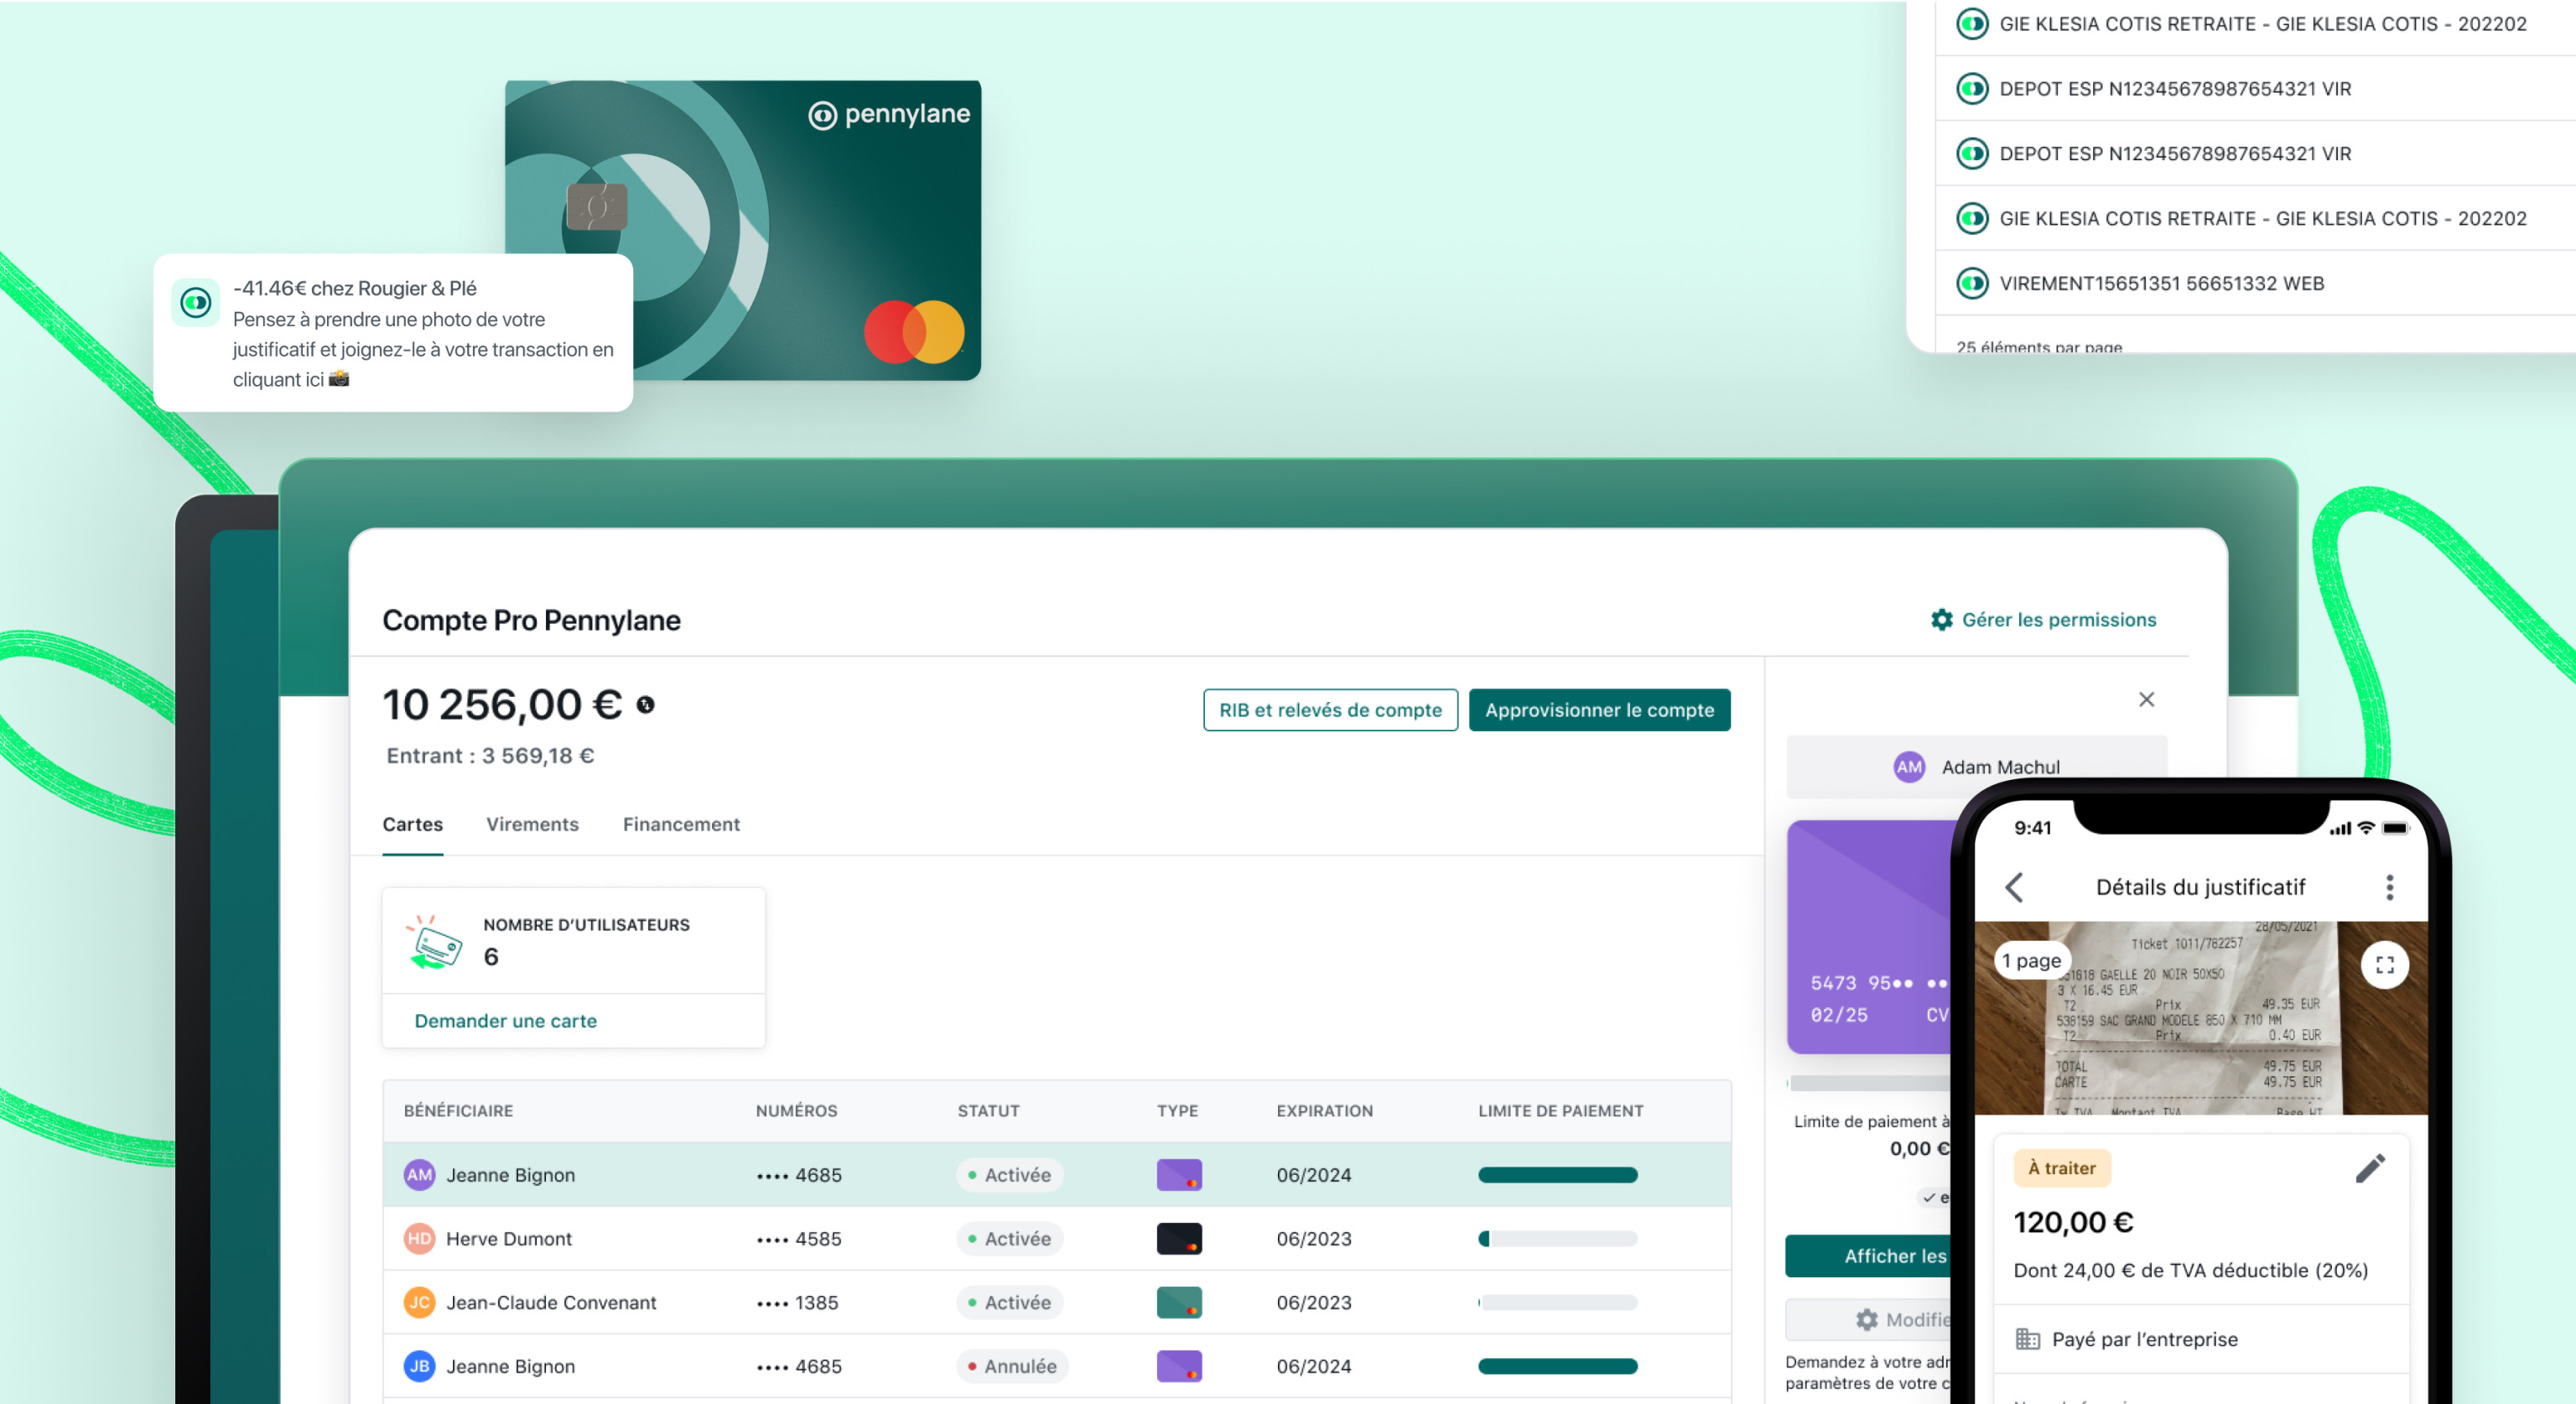This screenshot has height=1404, width=2576.
Task: Tap the pencil edit icon next to À traiter
Action: [2370, 1168]
